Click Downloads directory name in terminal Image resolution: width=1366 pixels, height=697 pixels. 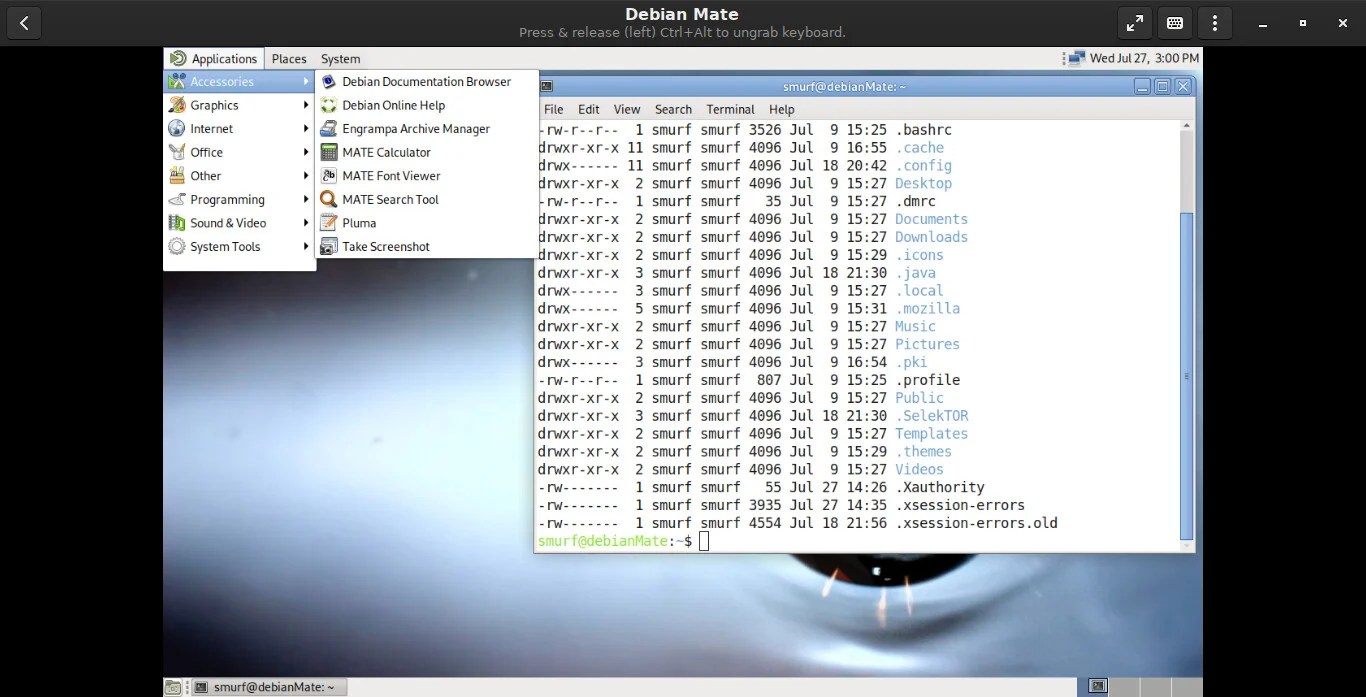coord(931,237)
